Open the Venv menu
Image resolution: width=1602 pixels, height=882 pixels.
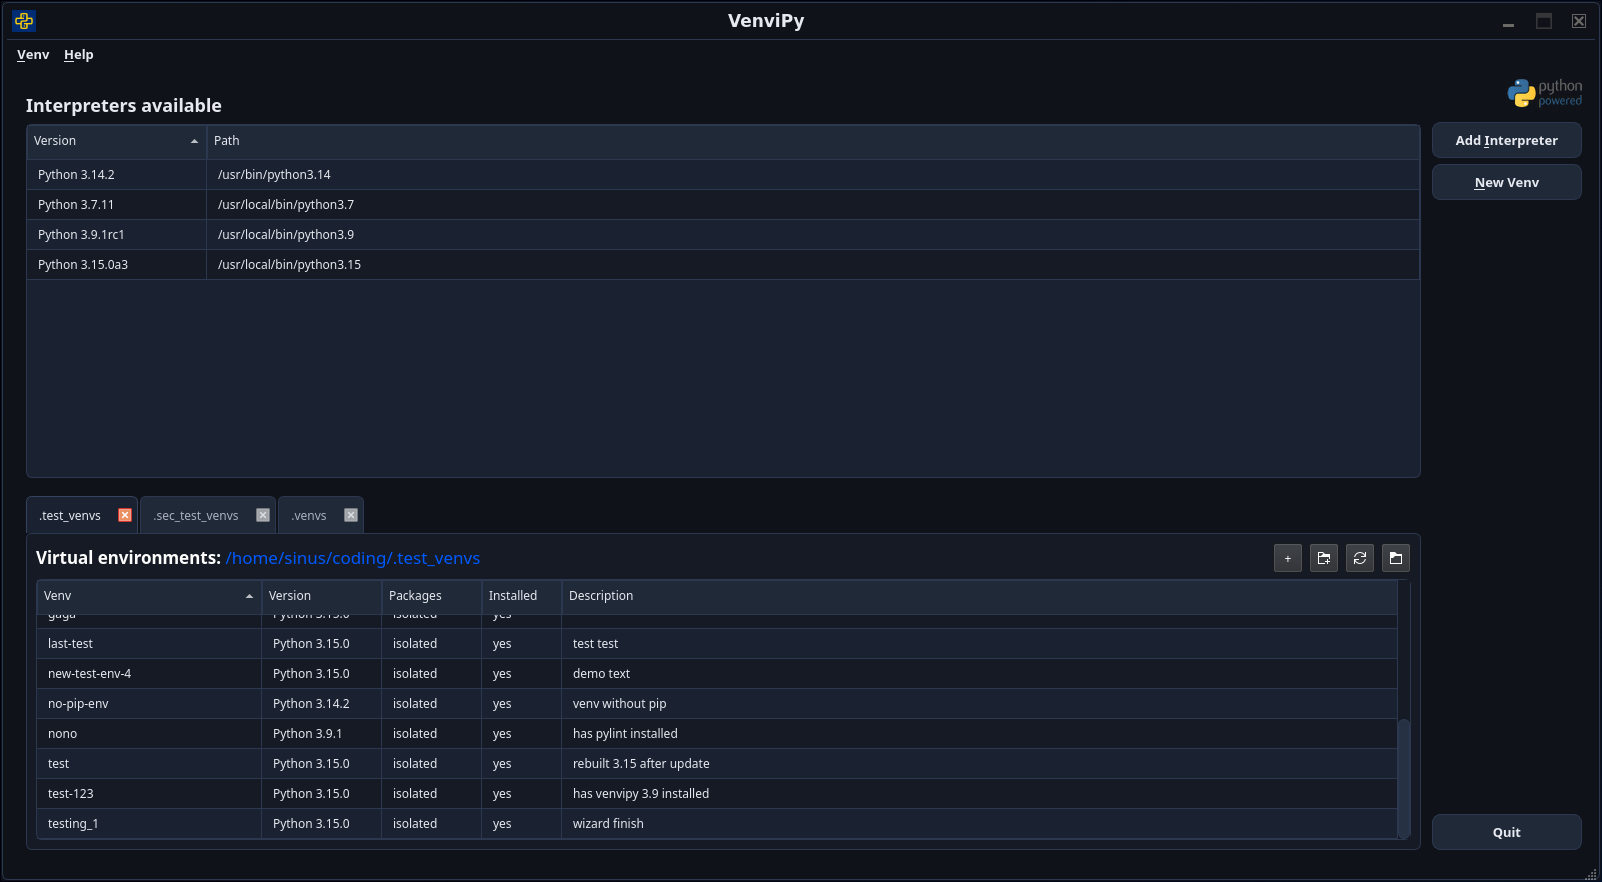click(x=33, y=55)
